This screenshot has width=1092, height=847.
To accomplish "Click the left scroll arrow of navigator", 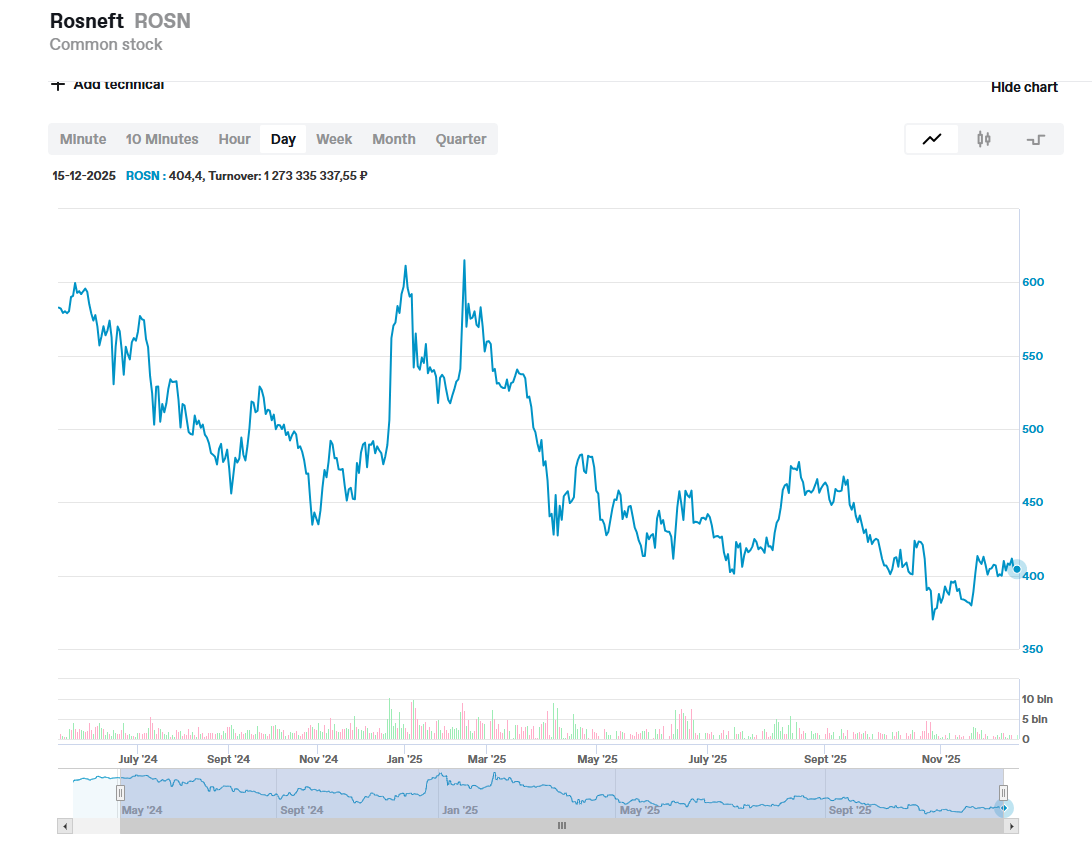I will pos(65,826).
